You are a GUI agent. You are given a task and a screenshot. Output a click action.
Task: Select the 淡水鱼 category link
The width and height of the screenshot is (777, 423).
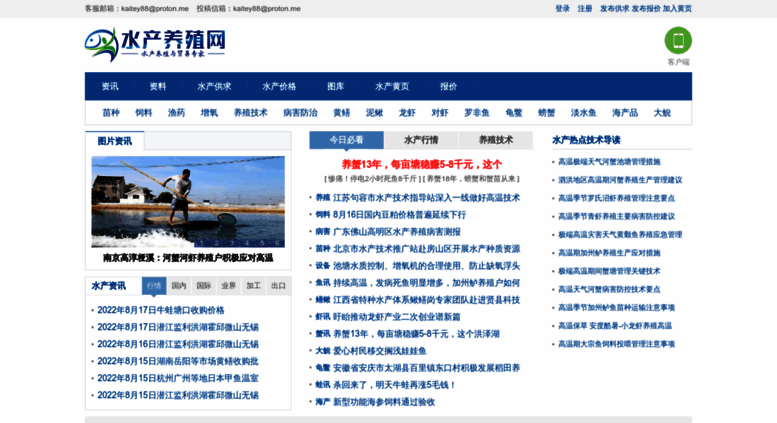[x=584, y=113]
